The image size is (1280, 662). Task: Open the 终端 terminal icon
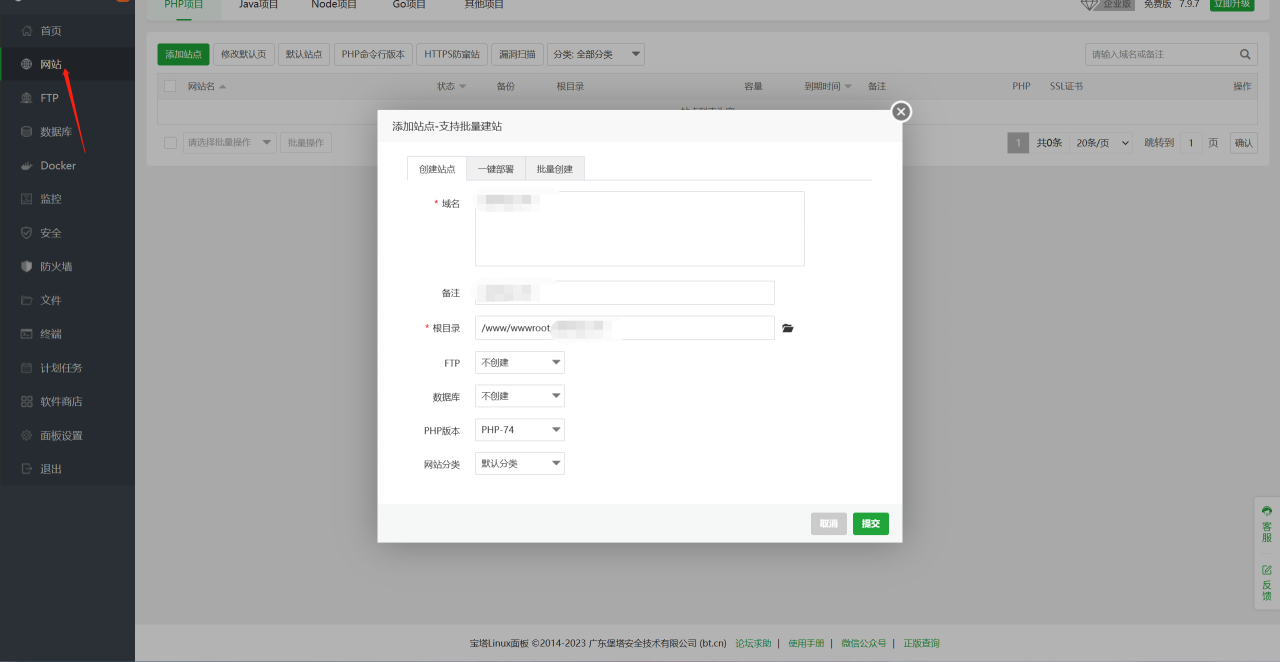coord(26,334)
